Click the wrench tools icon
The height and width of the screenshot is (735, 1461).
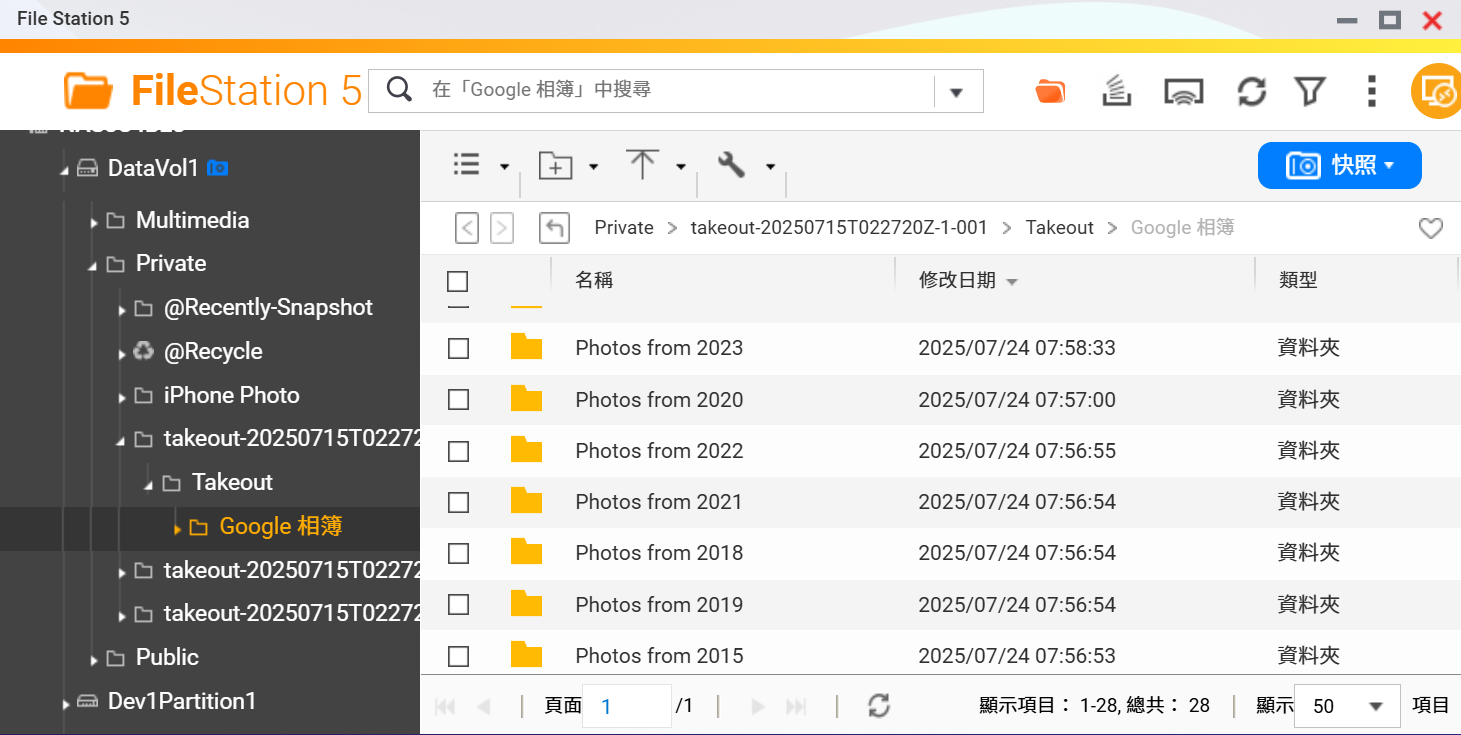(x=732, y=165)
